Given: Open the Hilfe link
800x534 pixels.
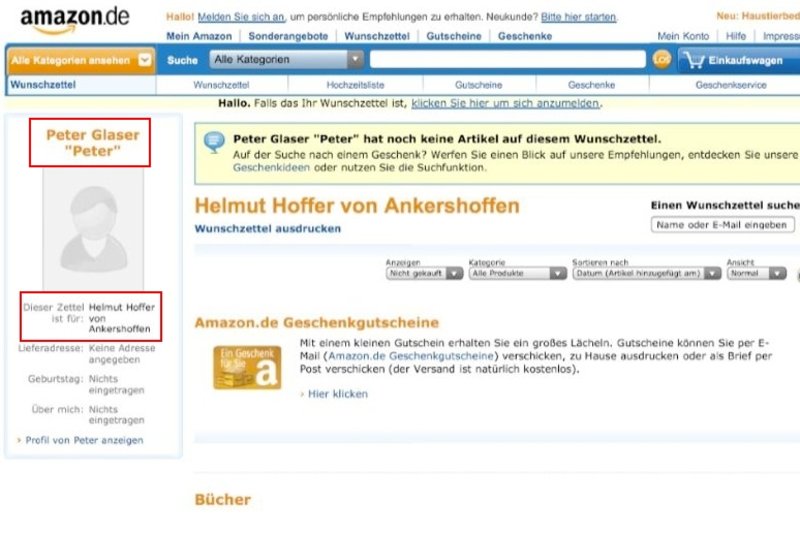Looking at the screenshot, I should click(736, 36).
